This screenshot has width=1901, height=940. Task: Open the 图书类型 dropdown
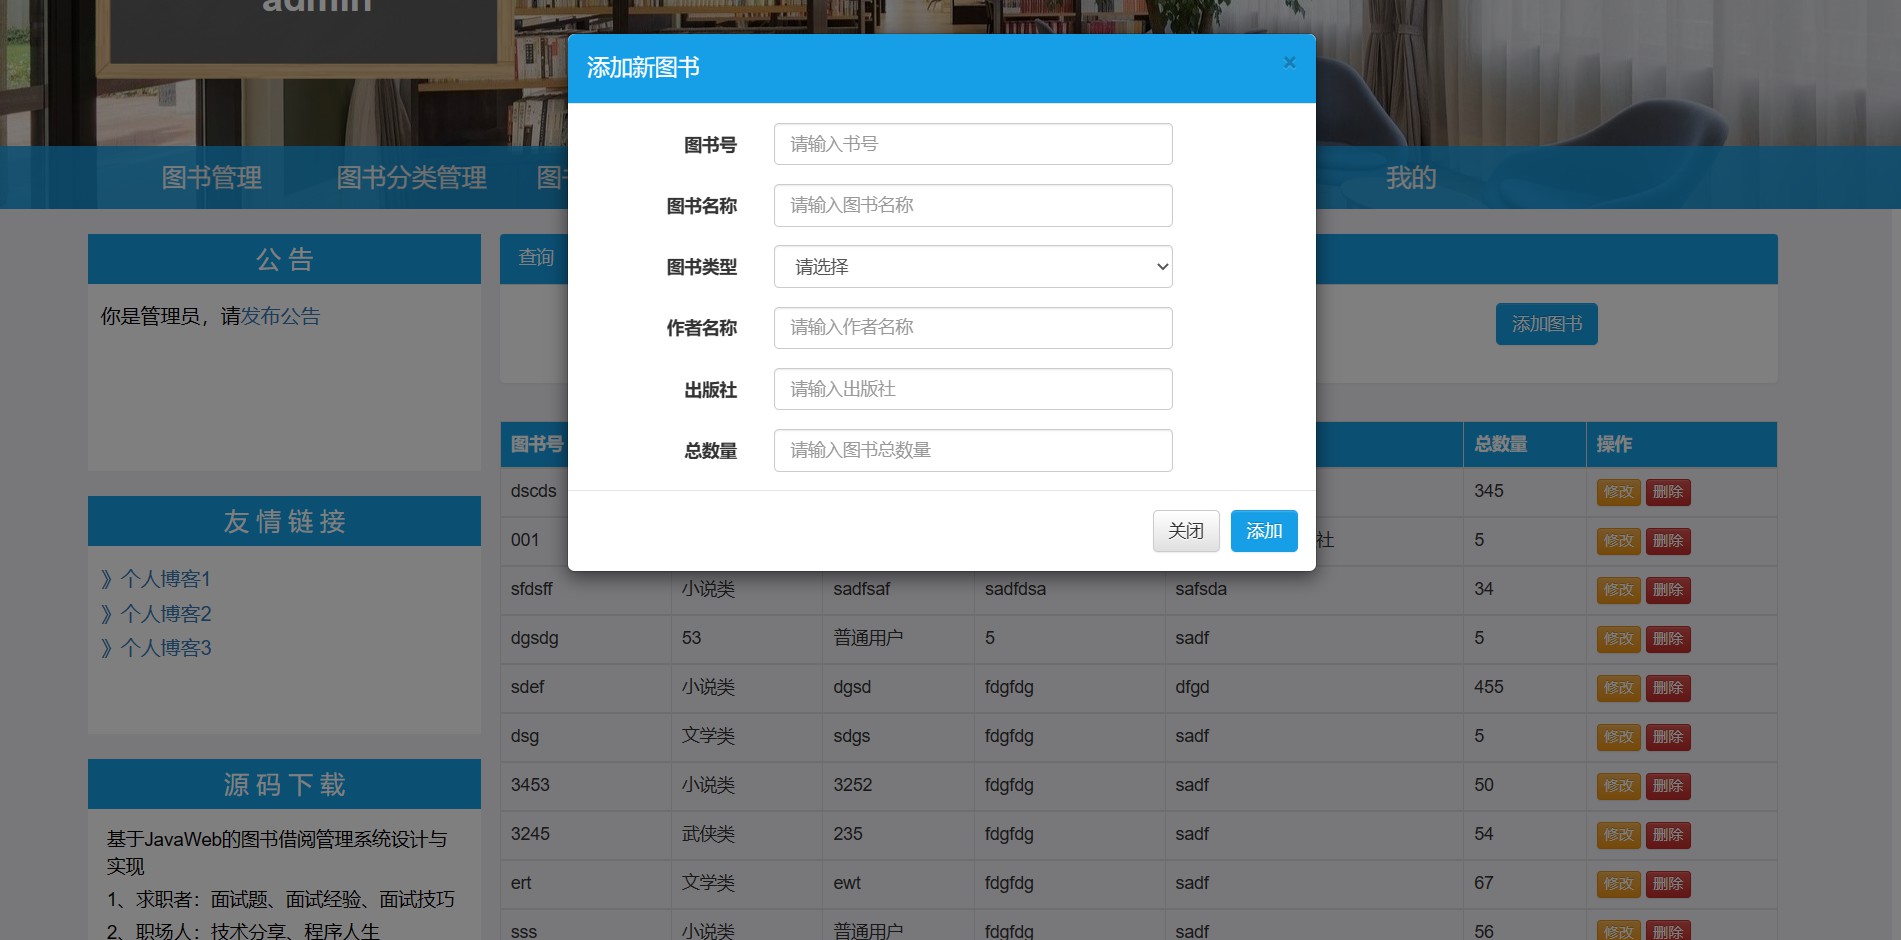pos(973,267)
